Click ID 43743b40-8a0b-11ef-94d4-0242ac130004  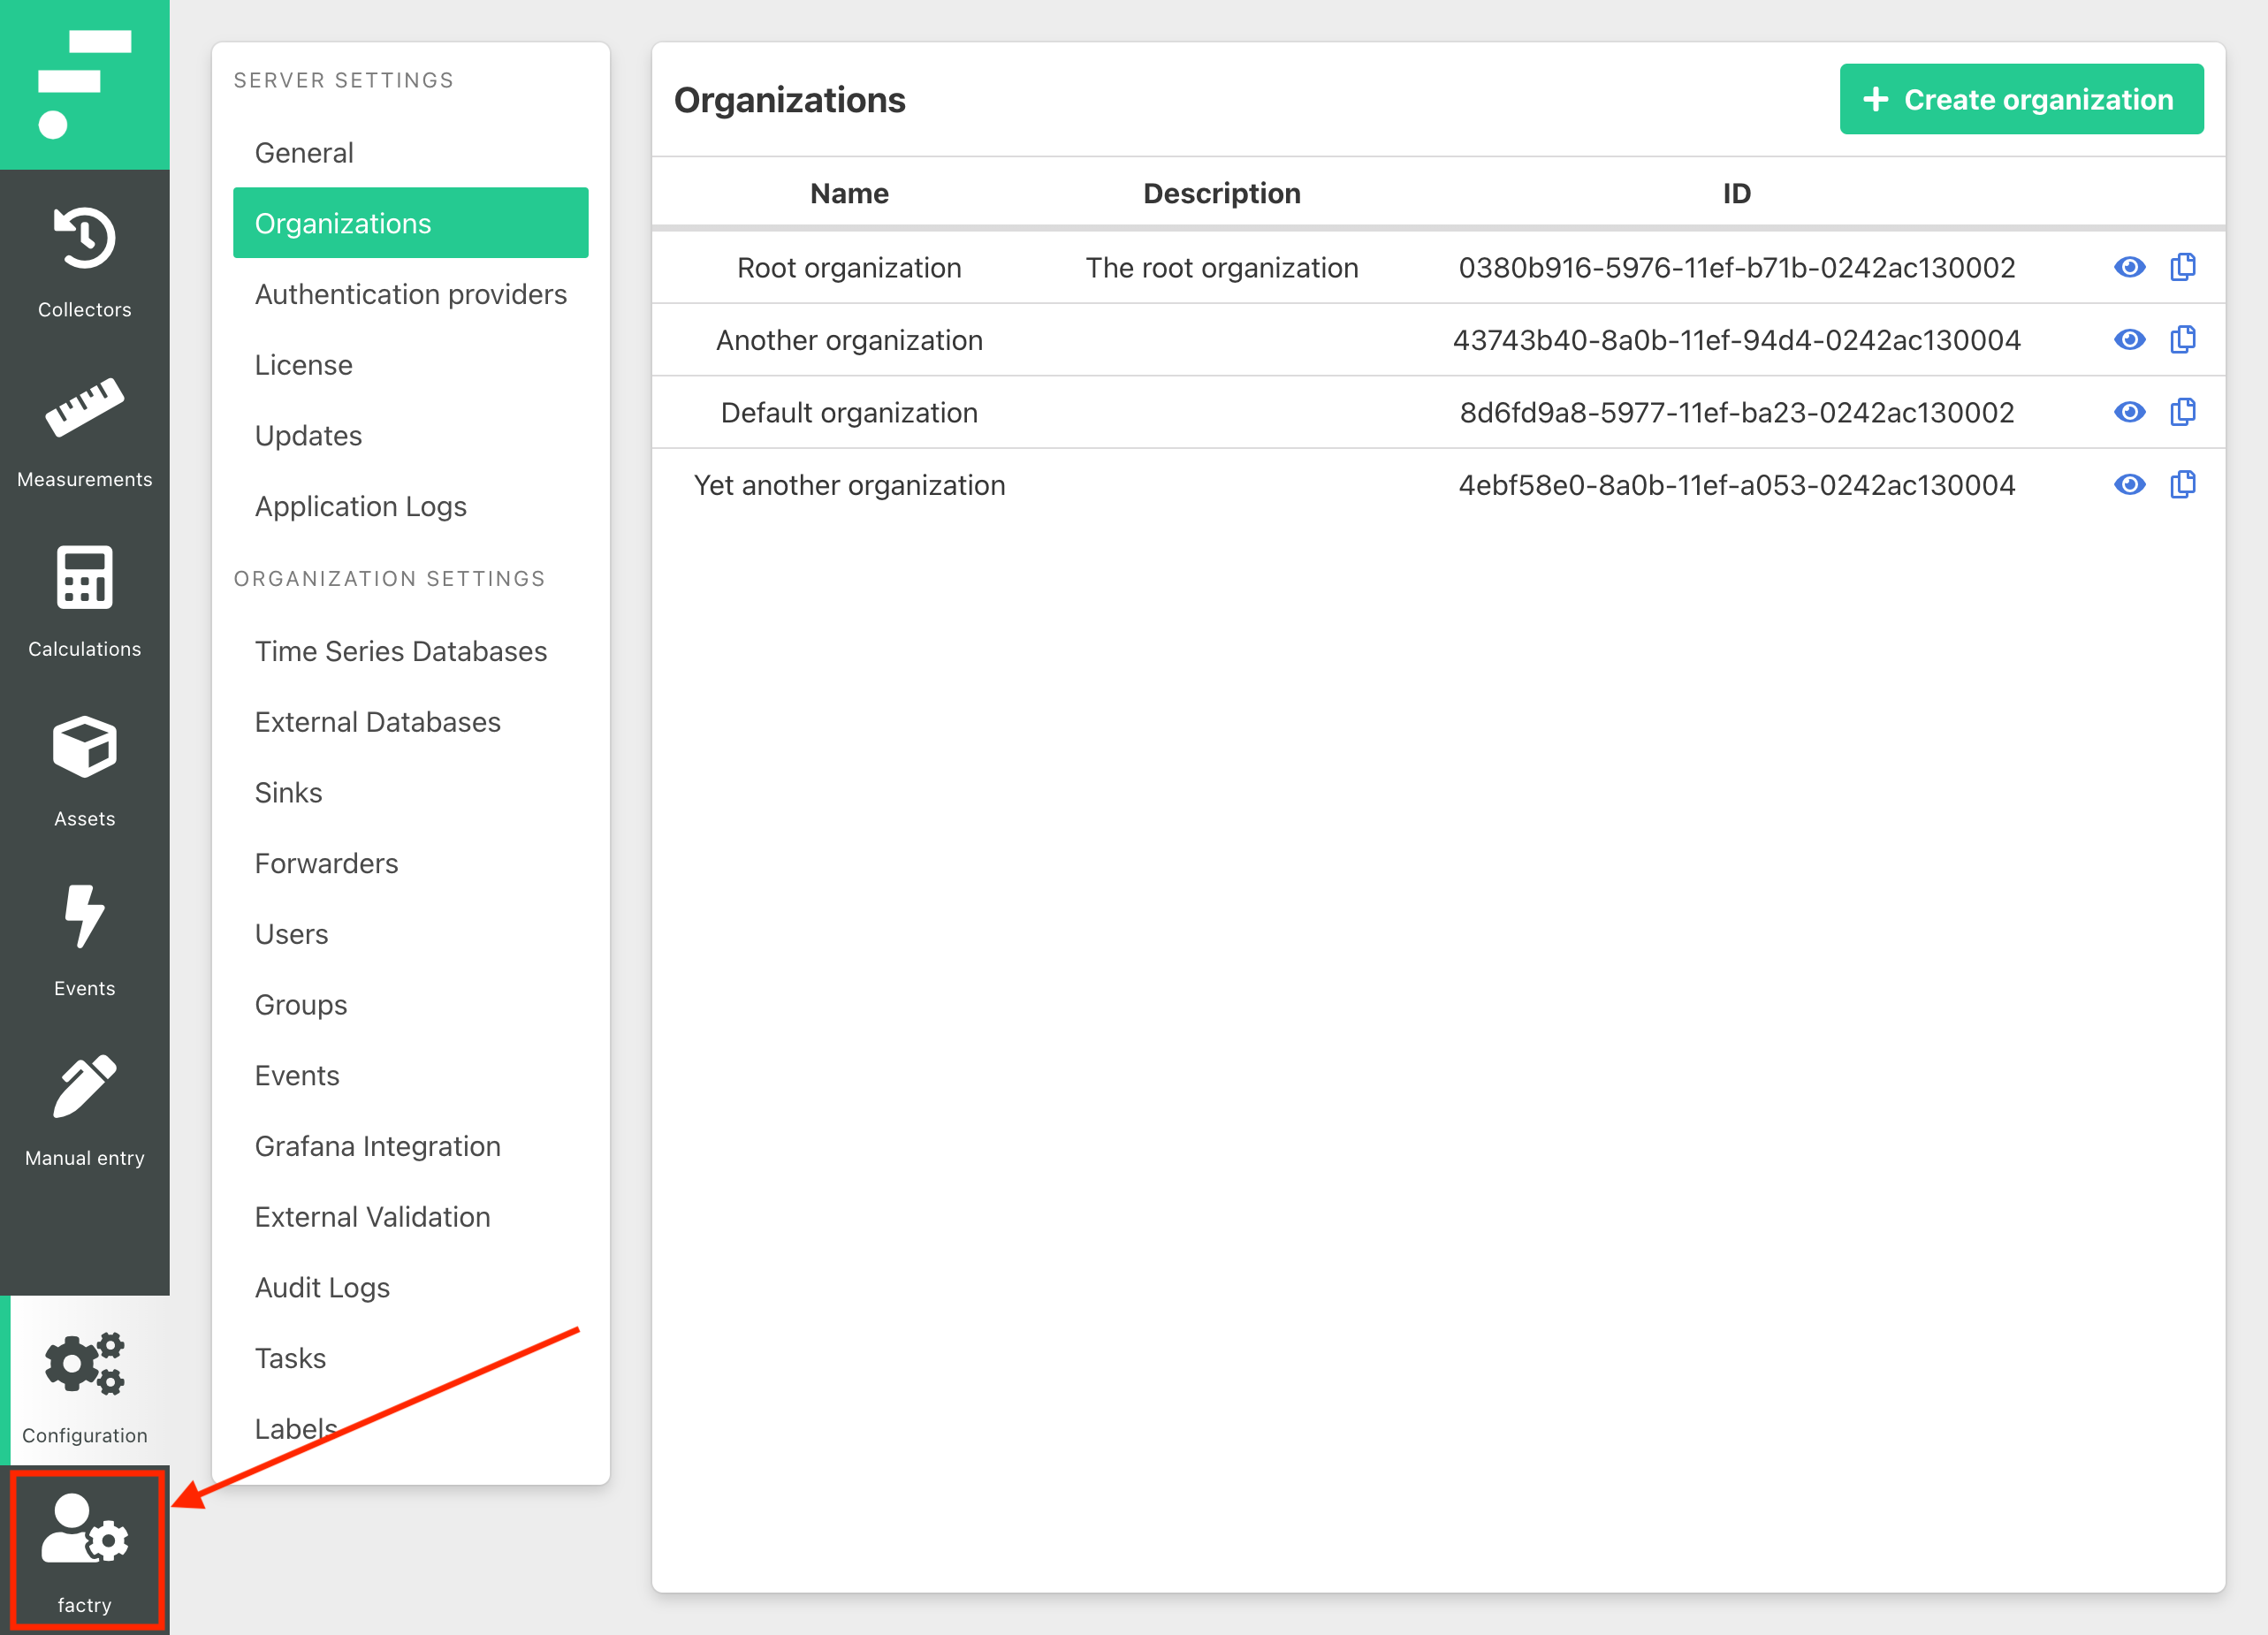pos(1736,340)
